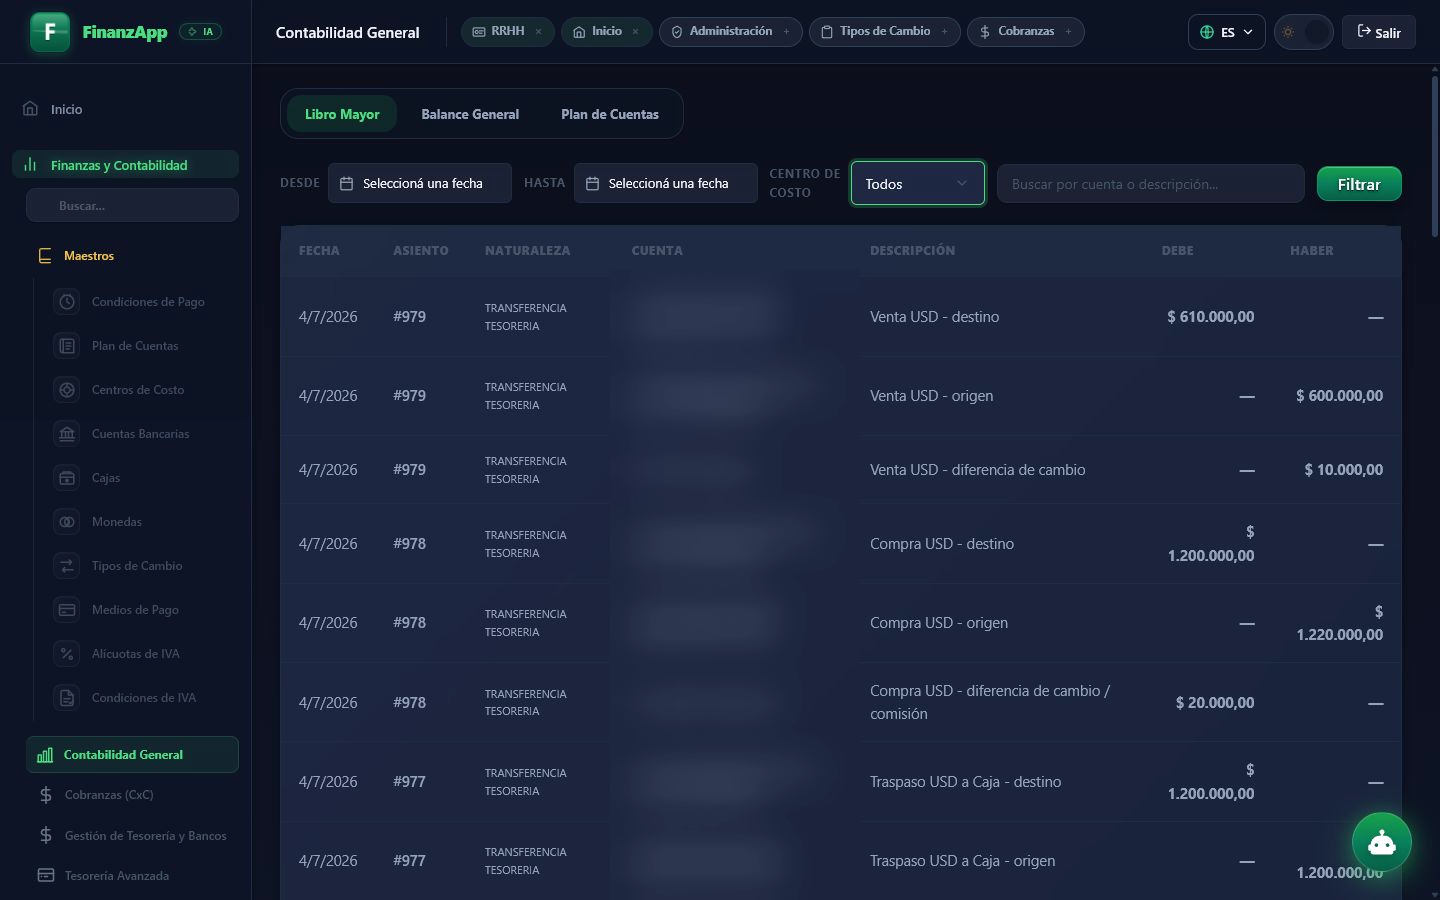Screen dimensions: 1440x900
Task: Click the Venta USD - destino description
Action: point(934,317)
